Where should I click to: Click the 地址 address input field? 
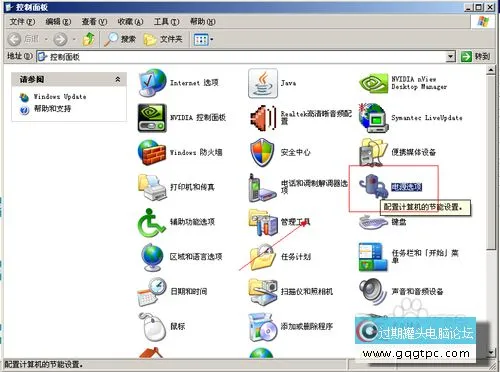tap(241, 57)
